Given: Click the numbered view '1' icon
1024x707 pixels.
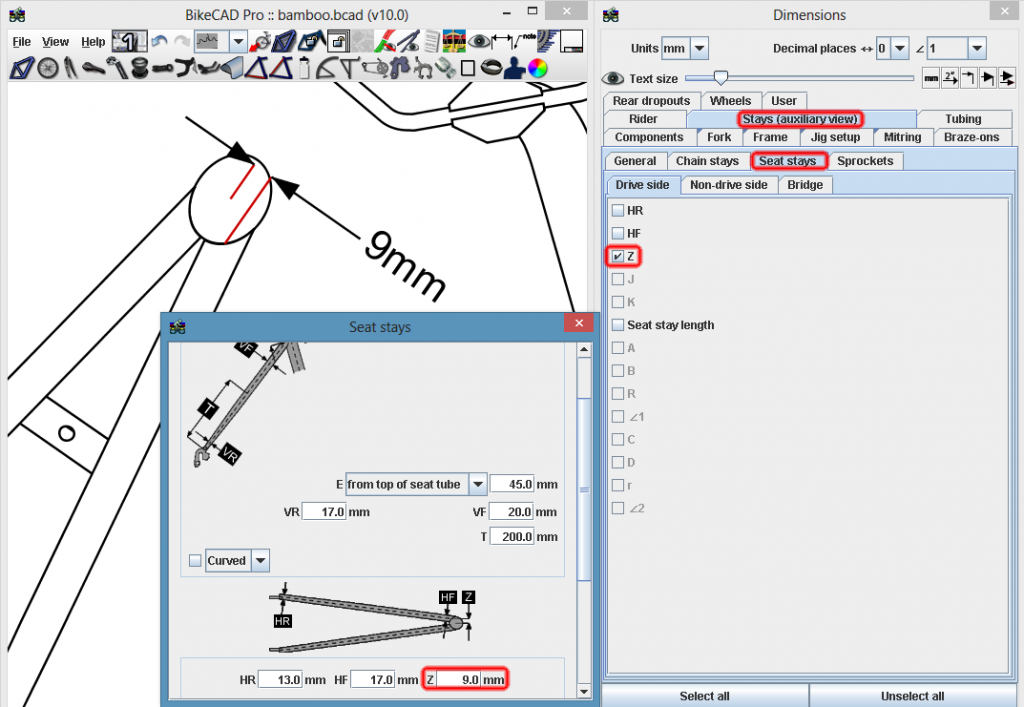Looking at the screenshot, I should 129,42.
